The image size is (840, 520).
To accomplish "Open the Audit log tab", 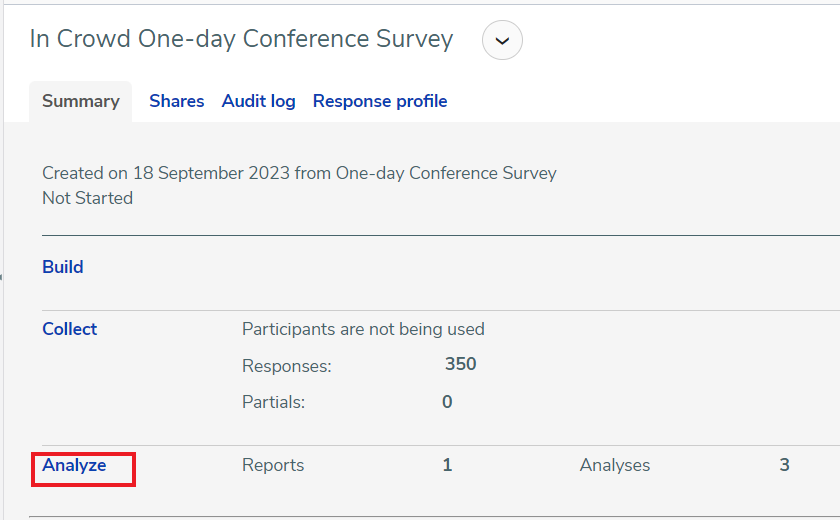I will (x=258, y=101).
